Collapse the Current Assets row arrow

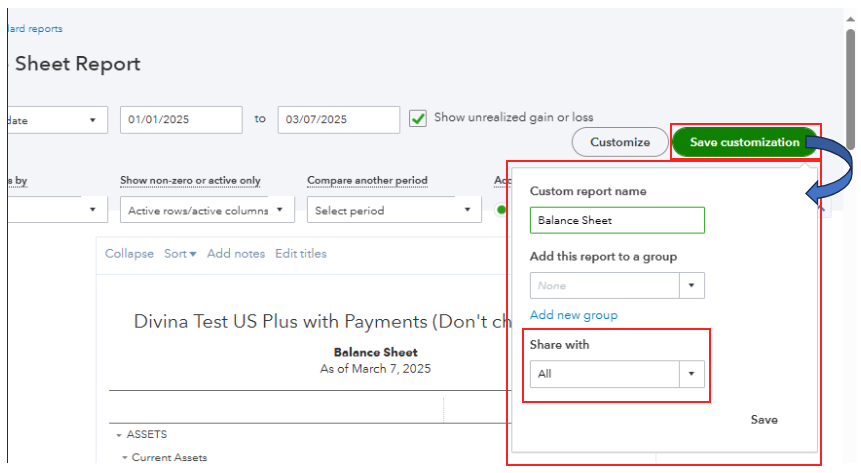click(125, 458)
